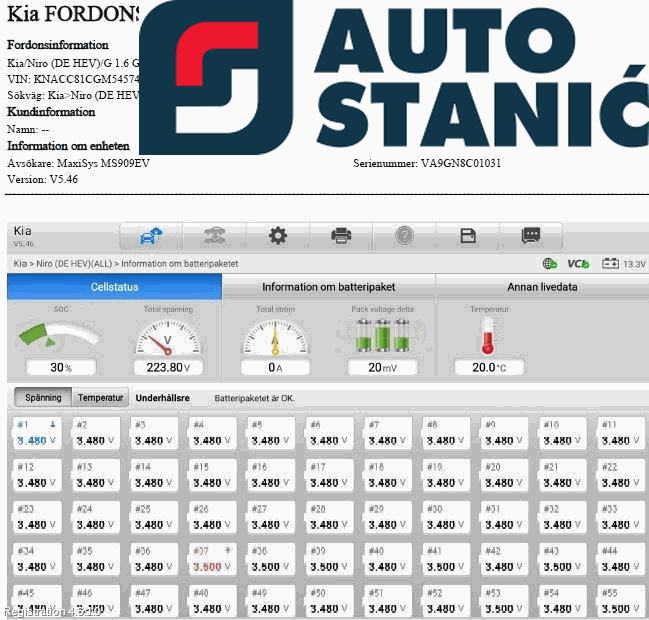The height and width of the screenshot is (620, 649).
Task: Save data with the floppy disk icon
Action: pos(468,236)
